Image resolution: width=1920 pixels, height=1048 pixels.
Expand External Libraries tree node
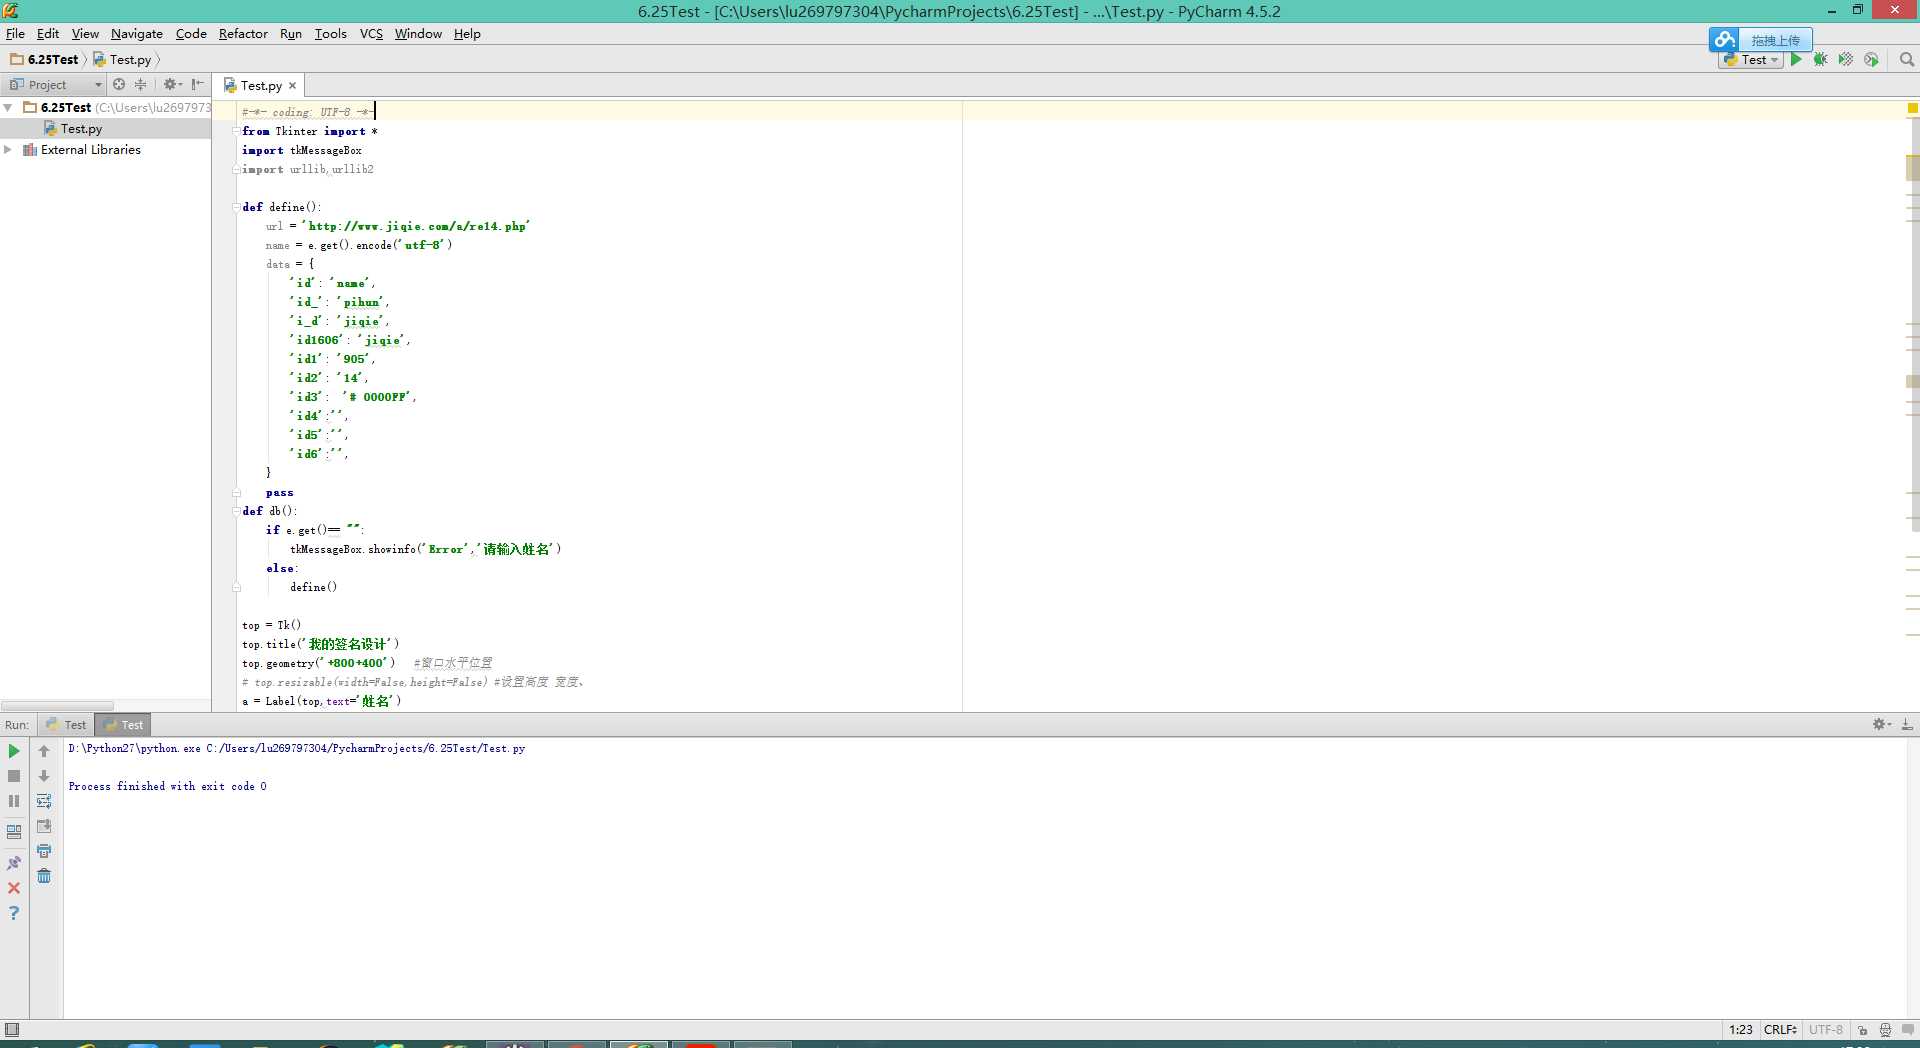click(x=8, y=150)
